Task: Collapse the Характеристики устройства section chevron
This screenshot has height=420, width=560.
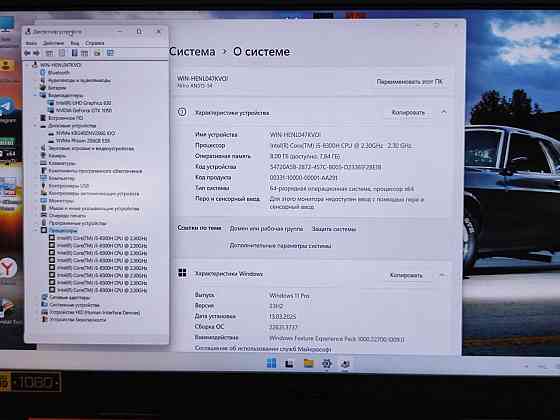Action: pos(444,112)
